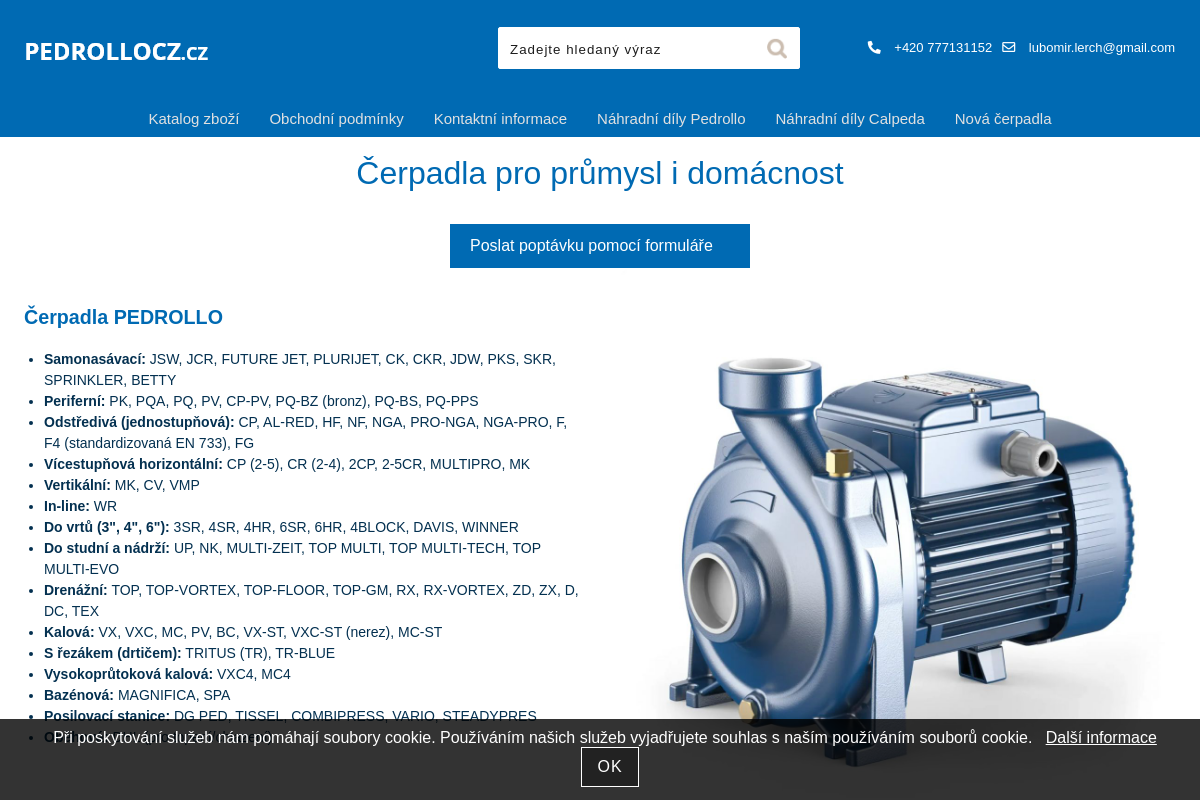The image size is (1200, 800).
Task: Go to Obchodní podmínky
Action: click(336, 118)
